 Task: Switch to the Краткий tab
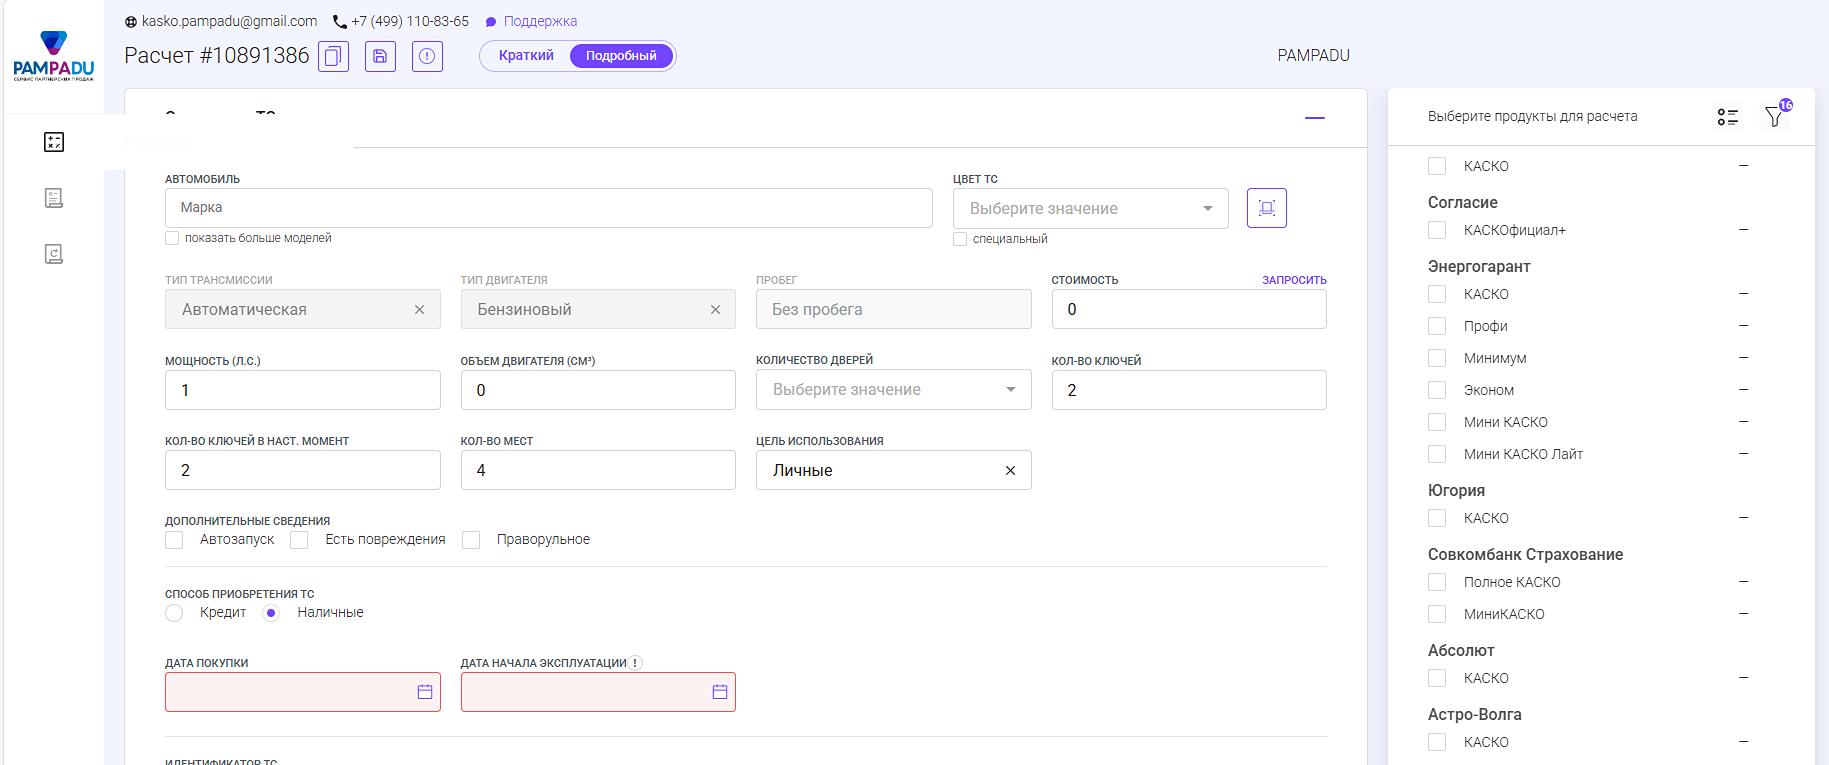[x=526, y=56]
